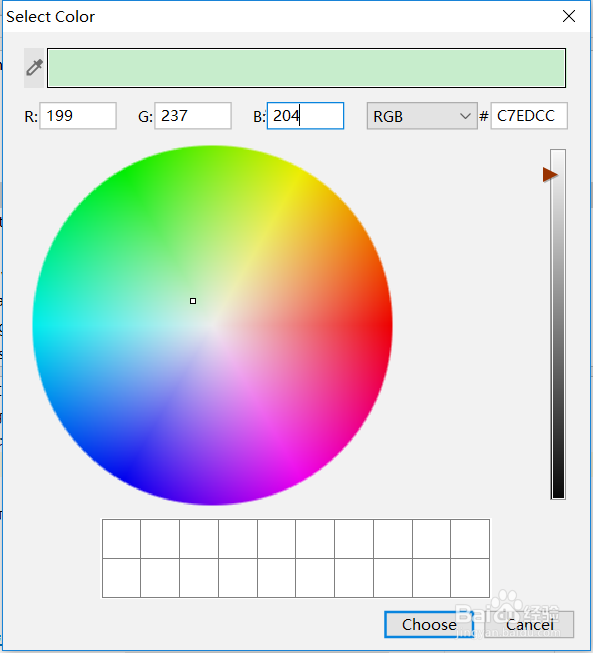Confirm color with the Choose button

[429, 624]
